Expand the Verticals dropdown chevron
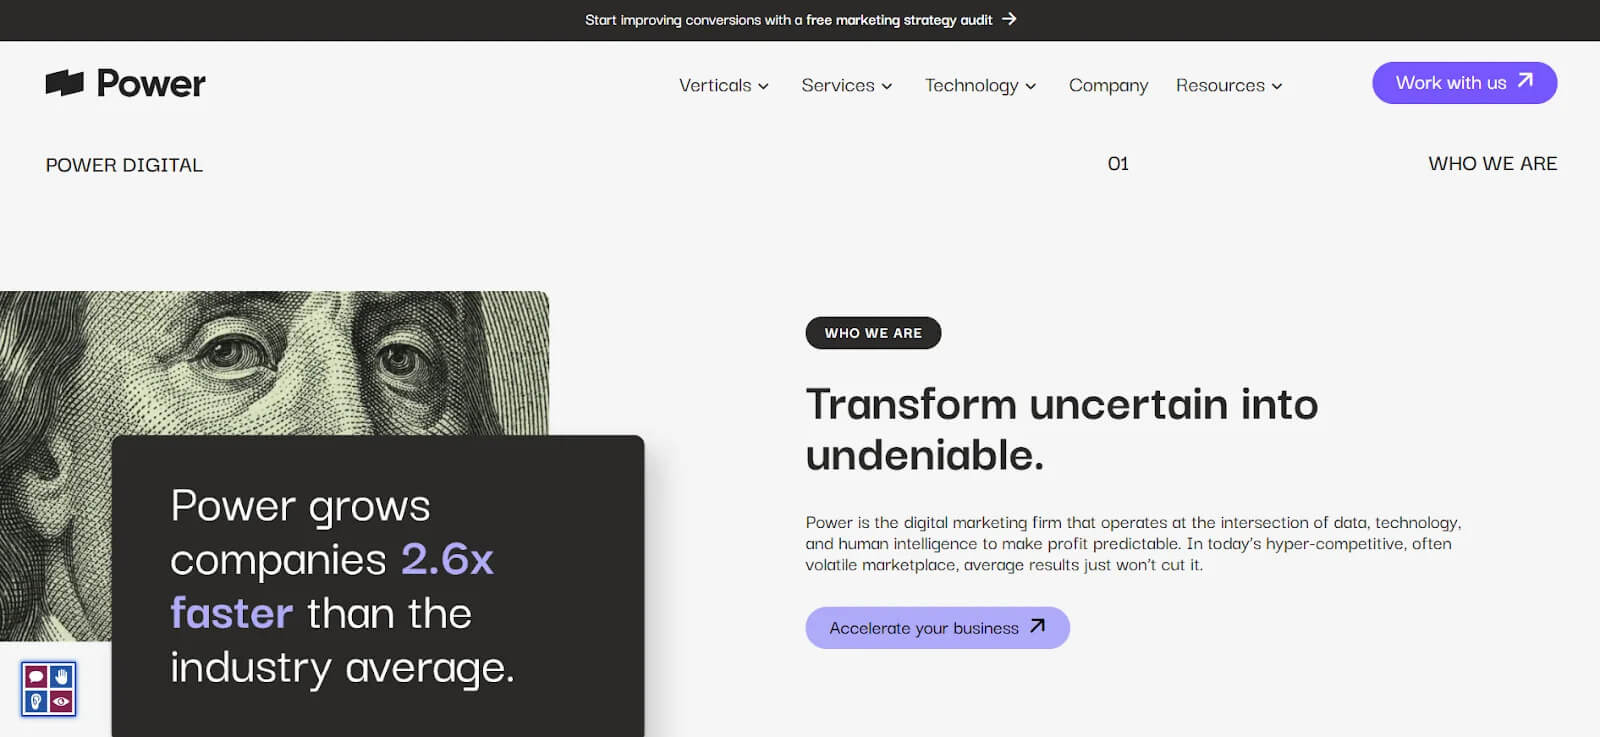 (x=763, y=86)
